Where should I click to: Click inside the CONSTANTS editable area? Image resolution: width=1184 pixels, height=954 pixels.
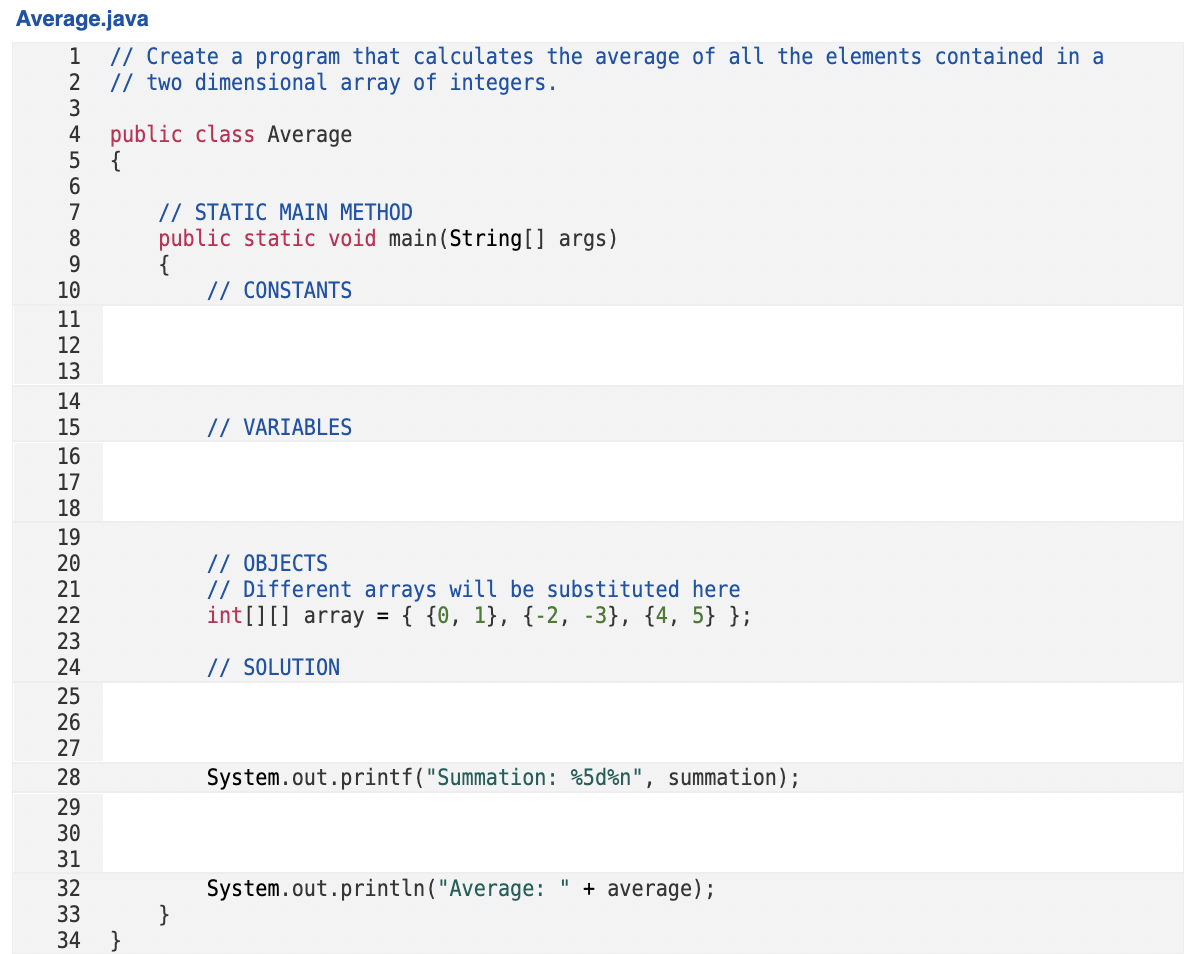pos(643,345)
